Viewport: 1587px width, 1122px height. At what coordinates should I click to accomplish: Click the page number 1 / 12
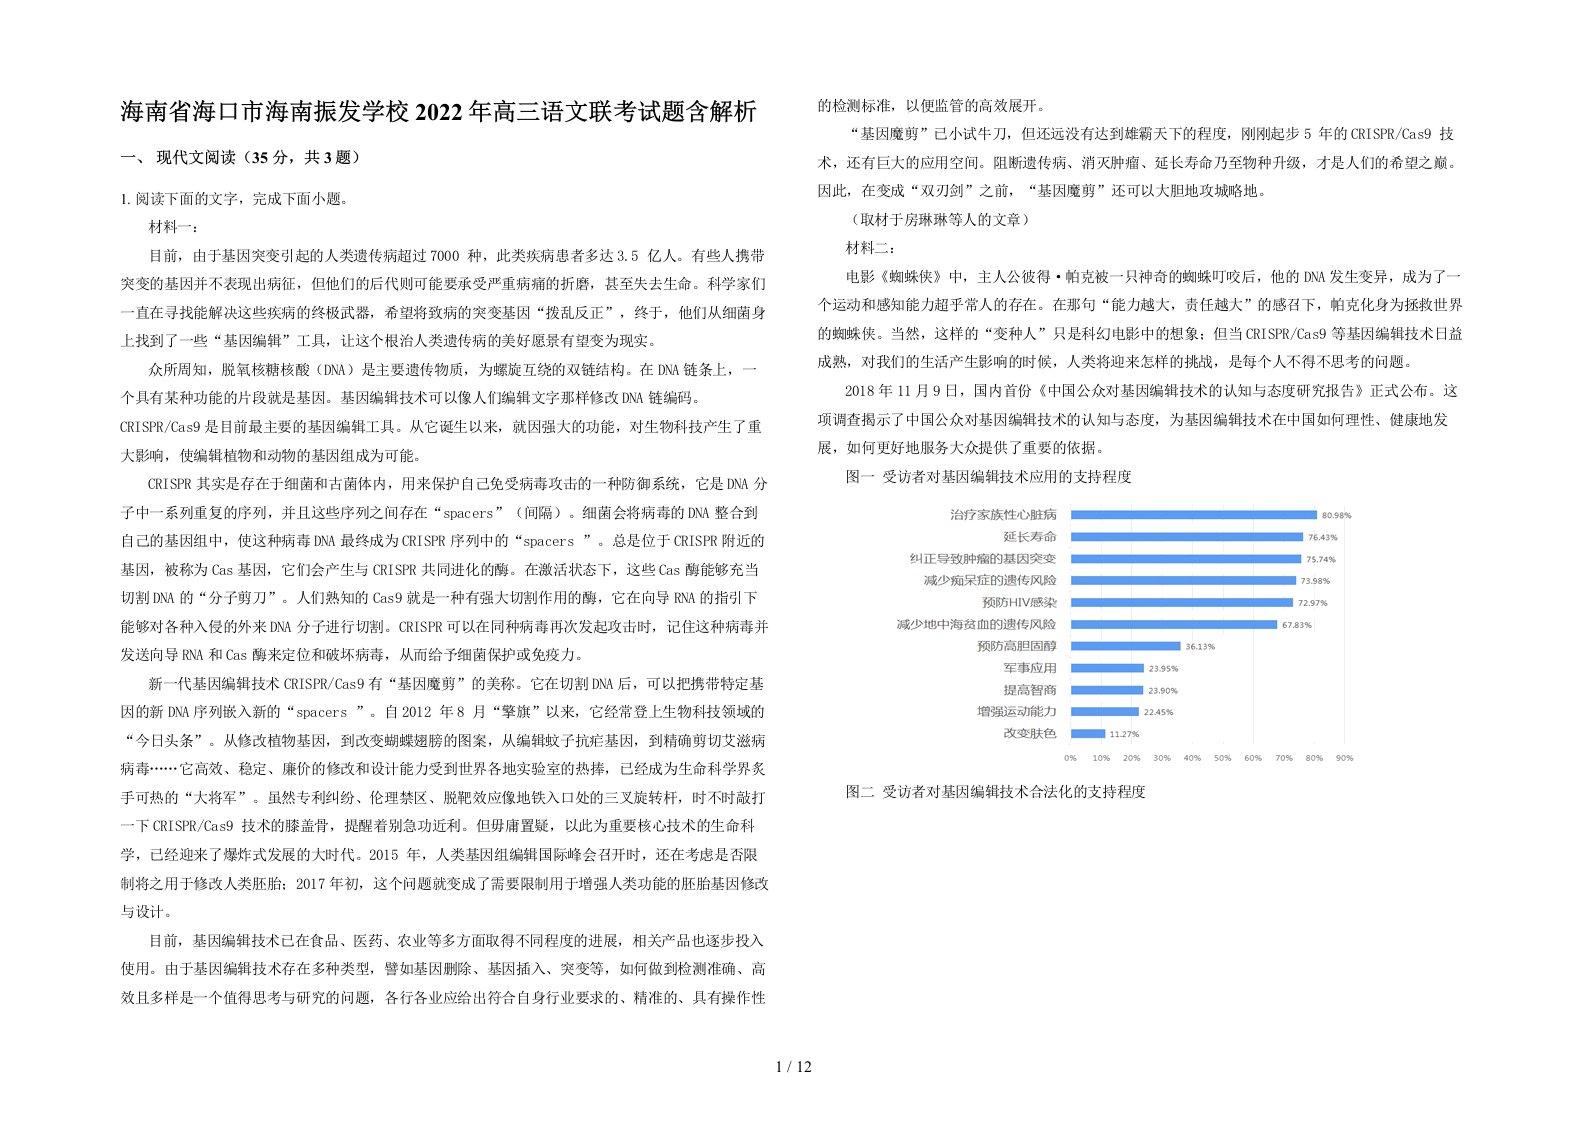(x=794, y=1066)
